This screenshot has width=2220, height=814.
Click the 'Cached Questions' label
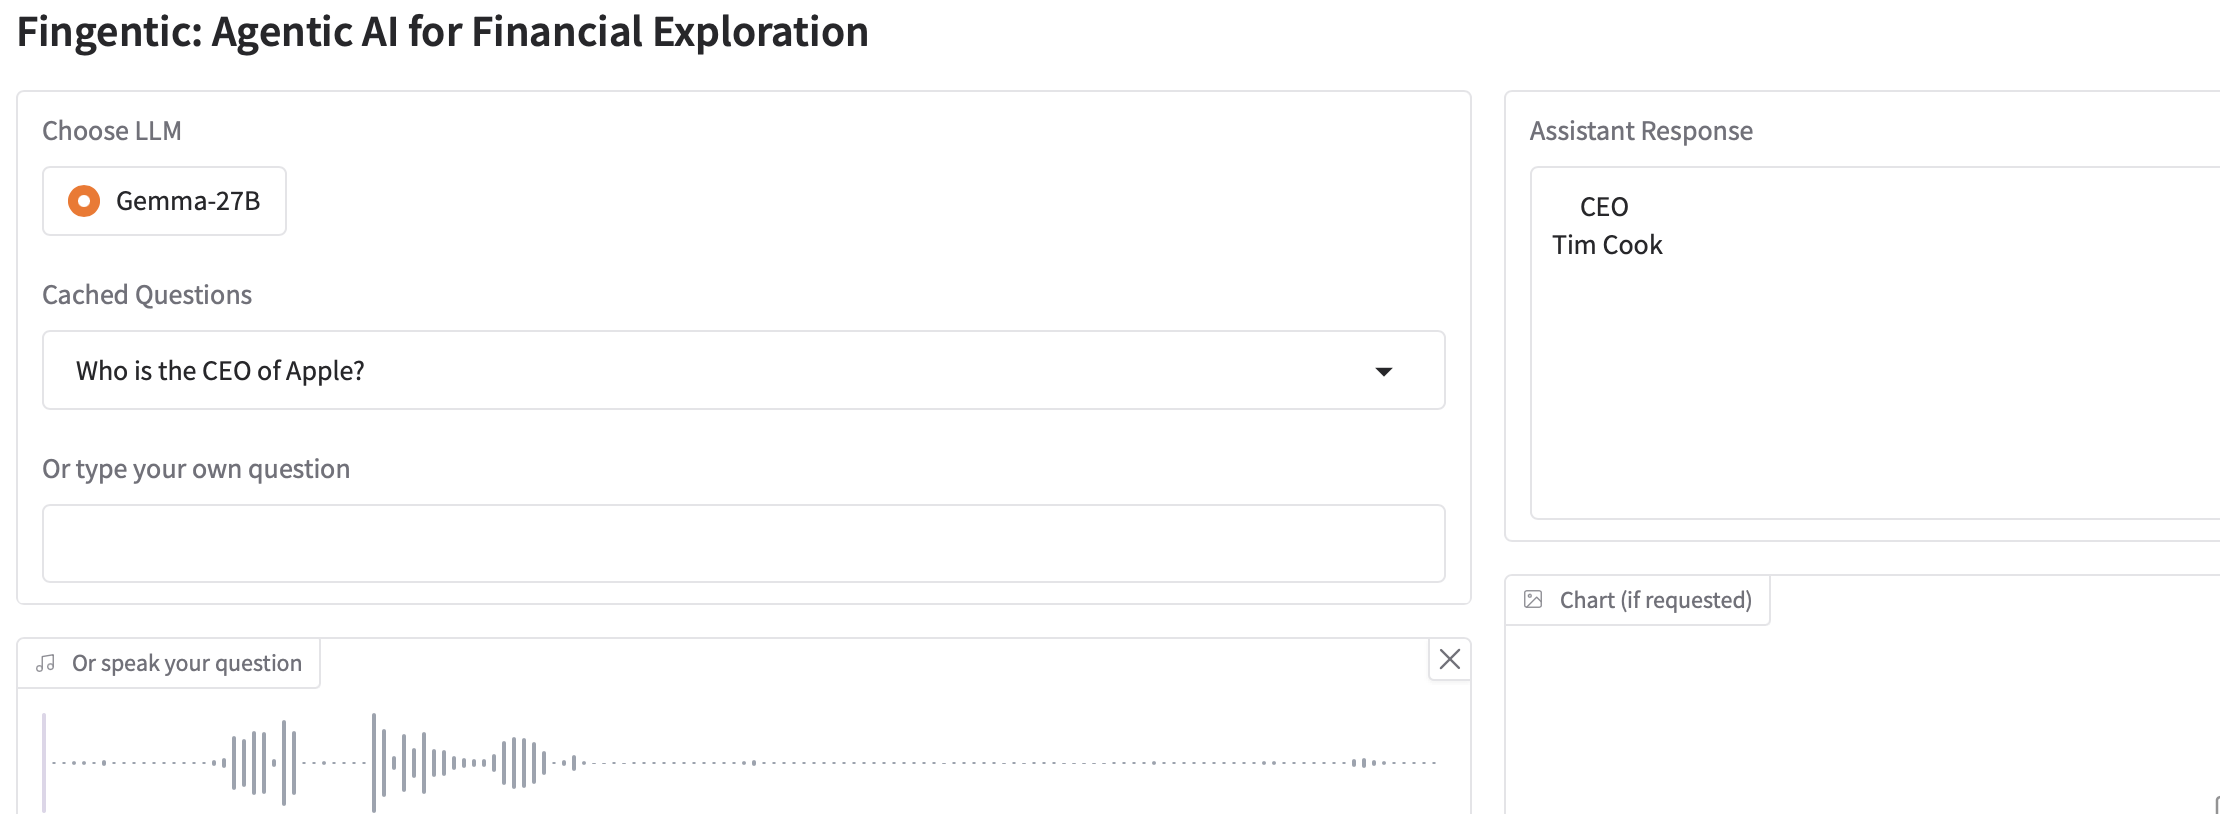click(x=147, y=295)
